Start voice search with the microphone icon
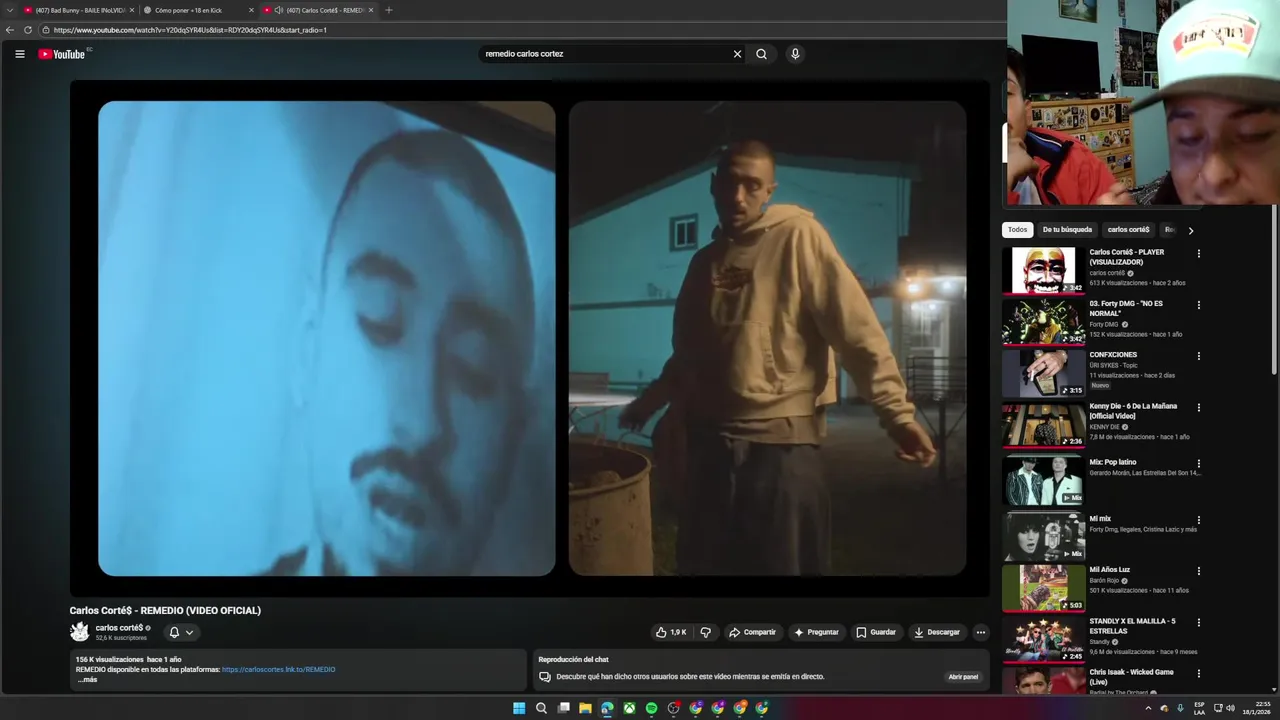This screenshot has height=720, width=1280. pos(795,54)
